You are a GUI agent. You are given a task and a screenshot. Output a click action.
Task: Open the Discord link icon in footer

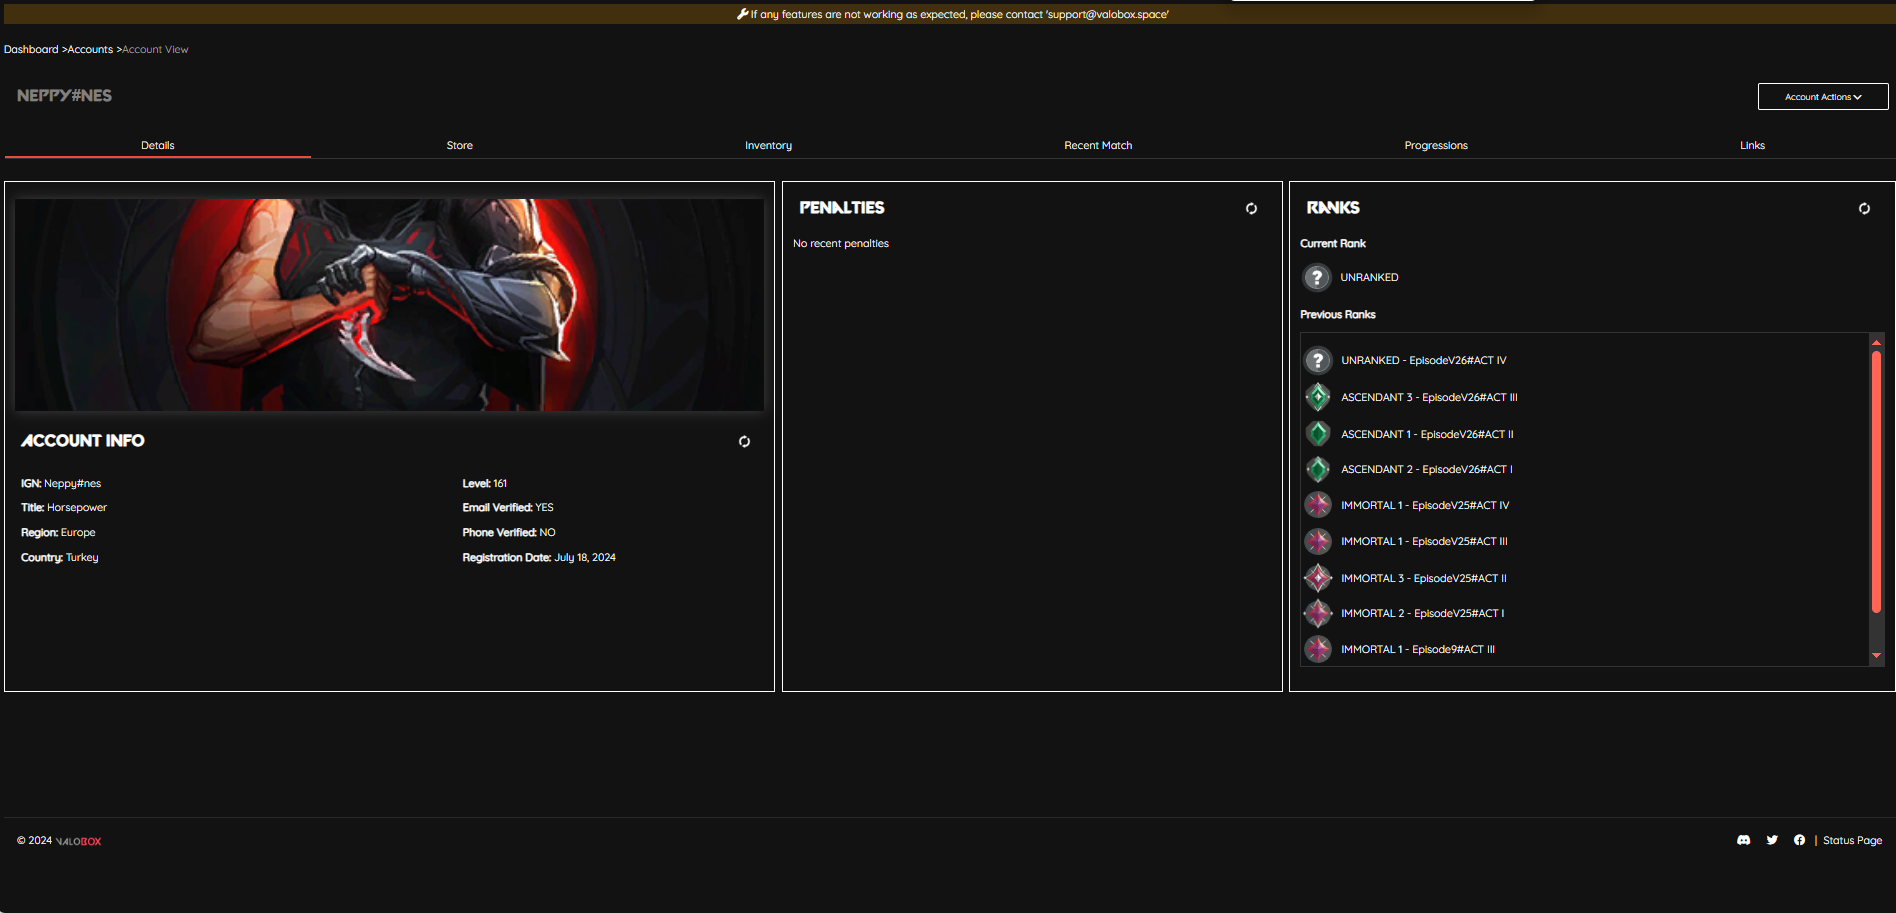pyautogui.click(x=1744, y=840)
